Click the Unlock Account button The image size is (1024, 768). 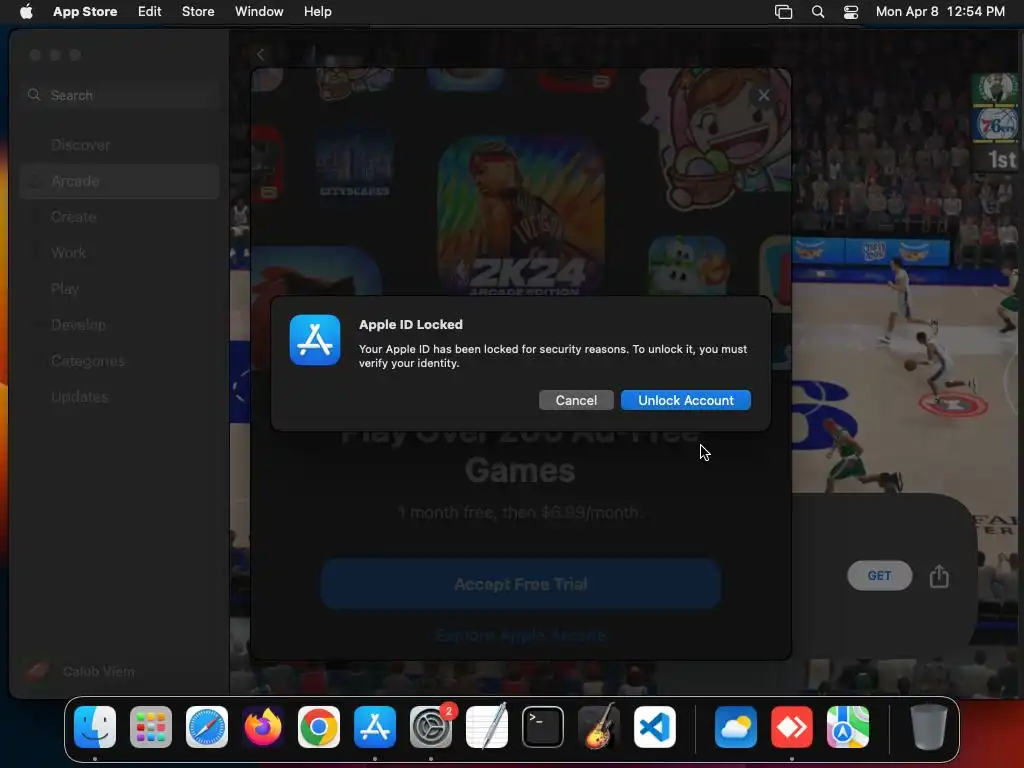[685, 400]
